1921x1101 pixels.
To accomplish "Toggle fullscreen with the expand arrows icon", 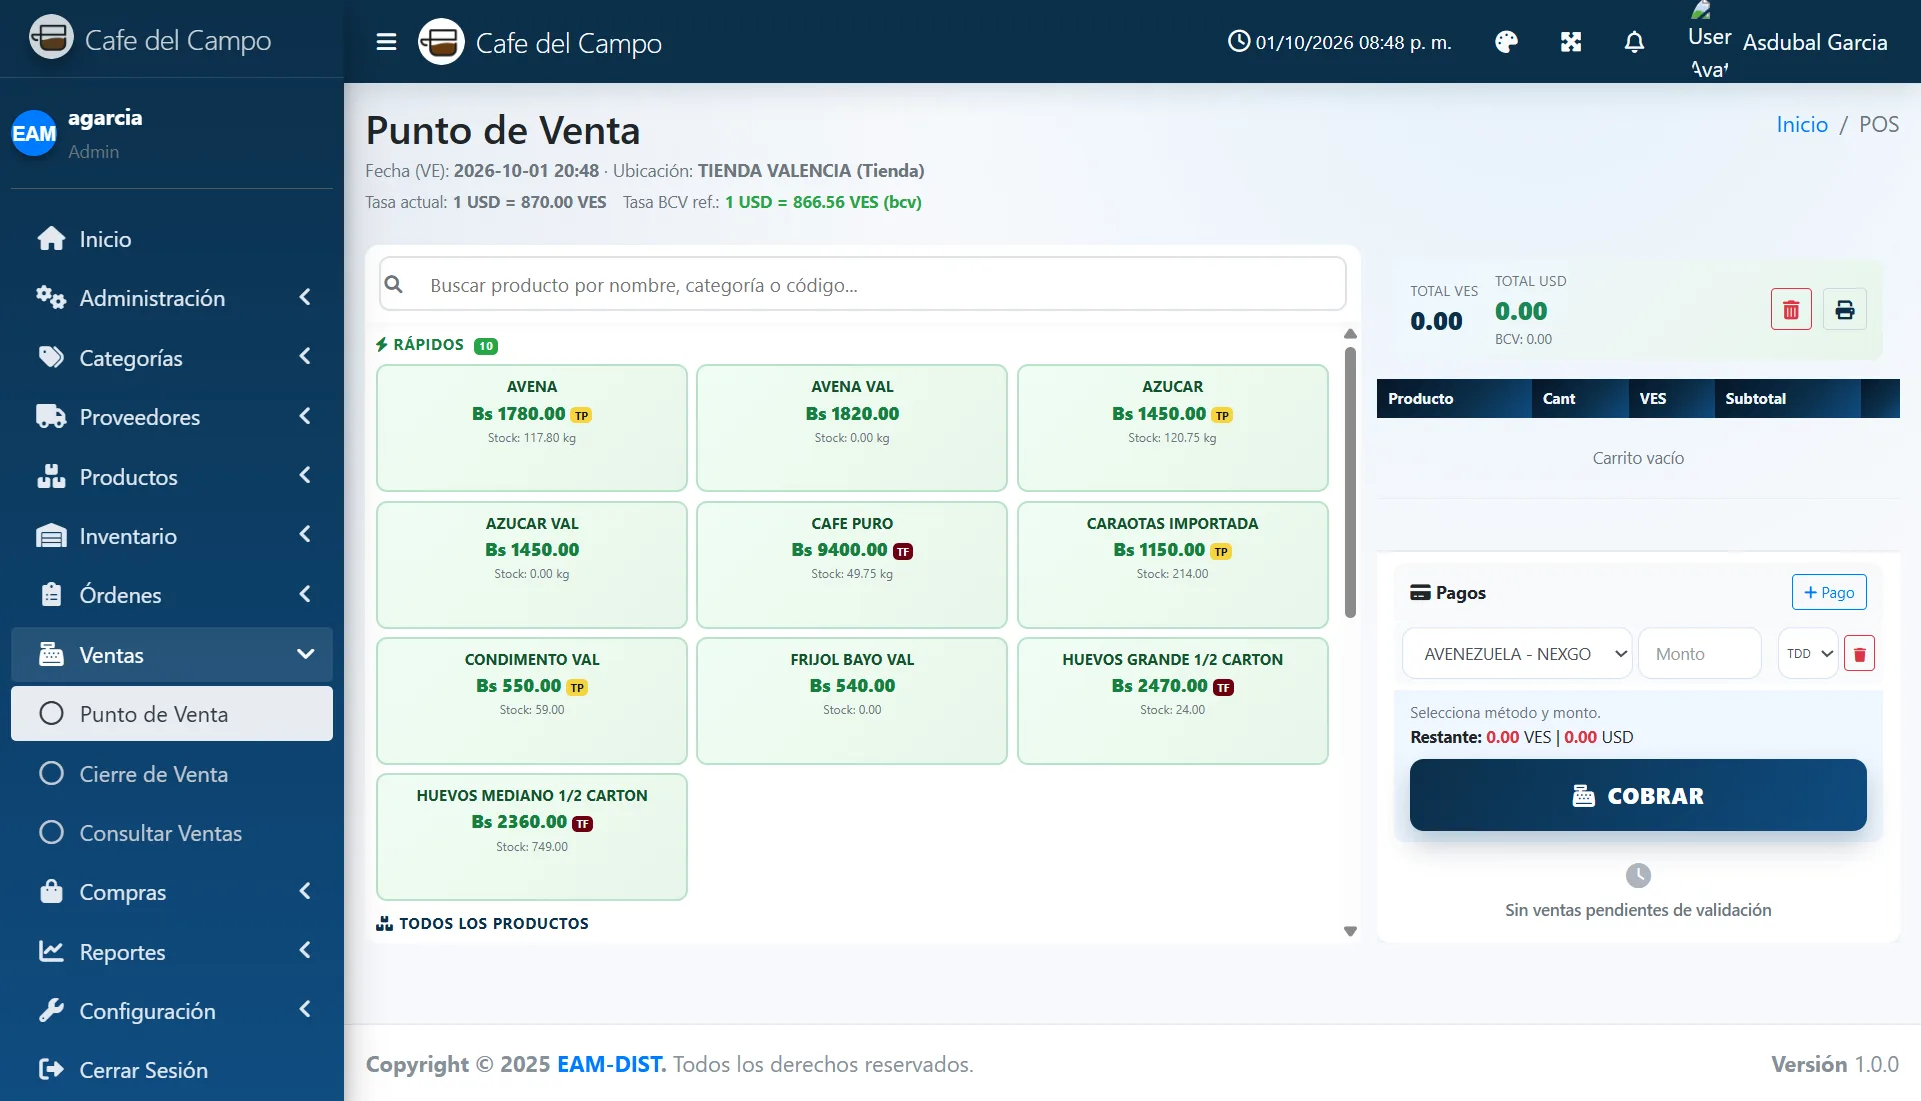I will 1571,42.
